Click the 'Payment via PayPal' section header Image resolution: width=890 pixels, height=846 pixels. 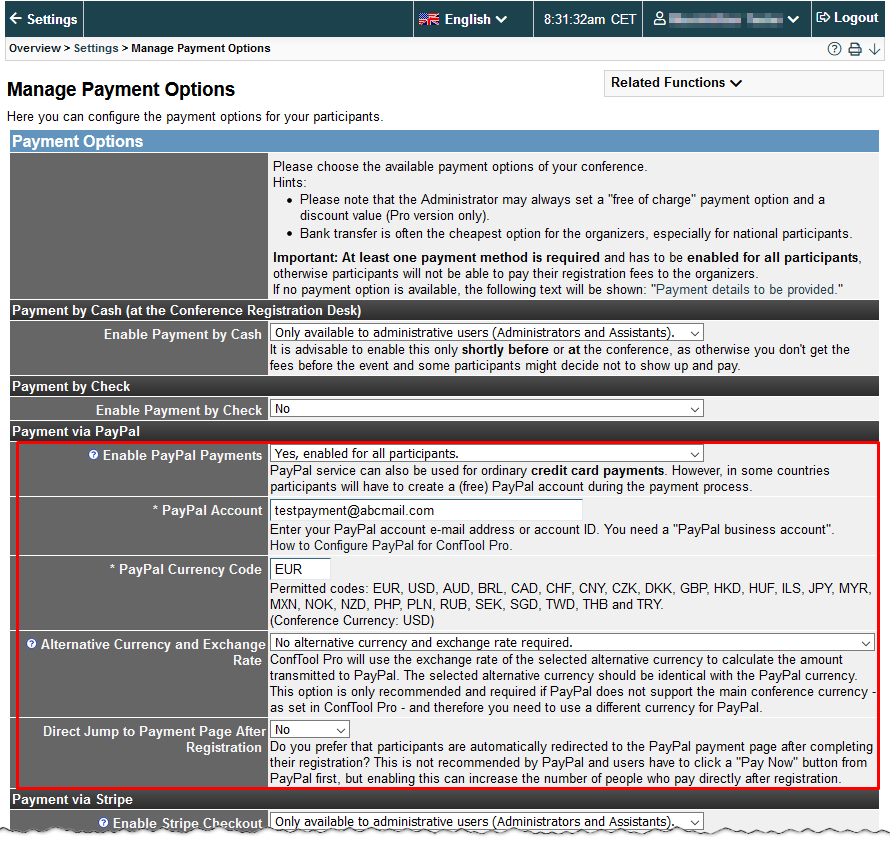coord(444,432)
